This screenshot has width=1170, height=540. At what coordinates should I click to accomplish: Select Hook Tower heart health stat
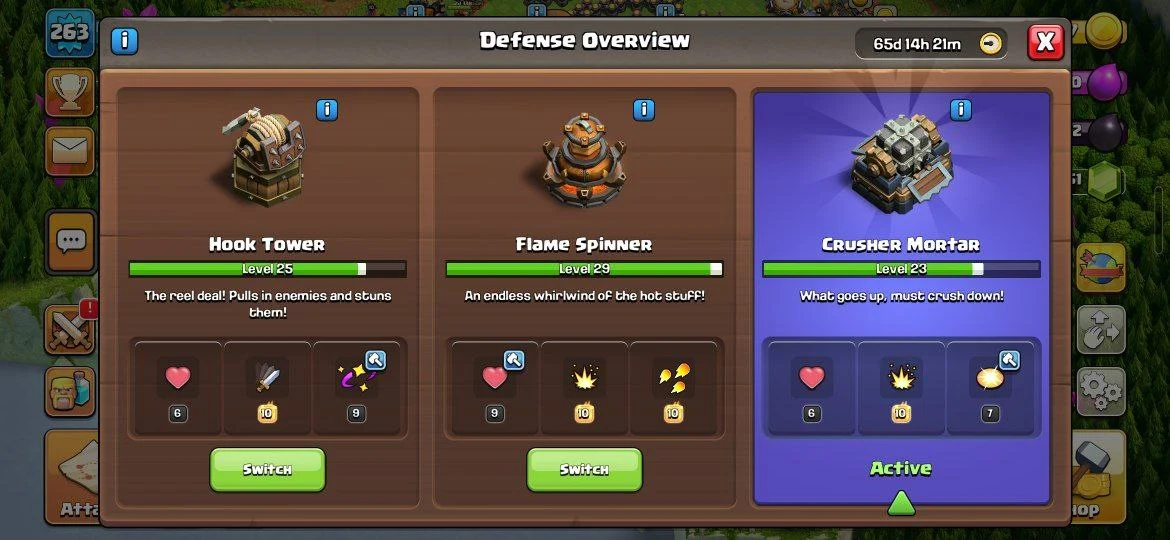[178, 388]
